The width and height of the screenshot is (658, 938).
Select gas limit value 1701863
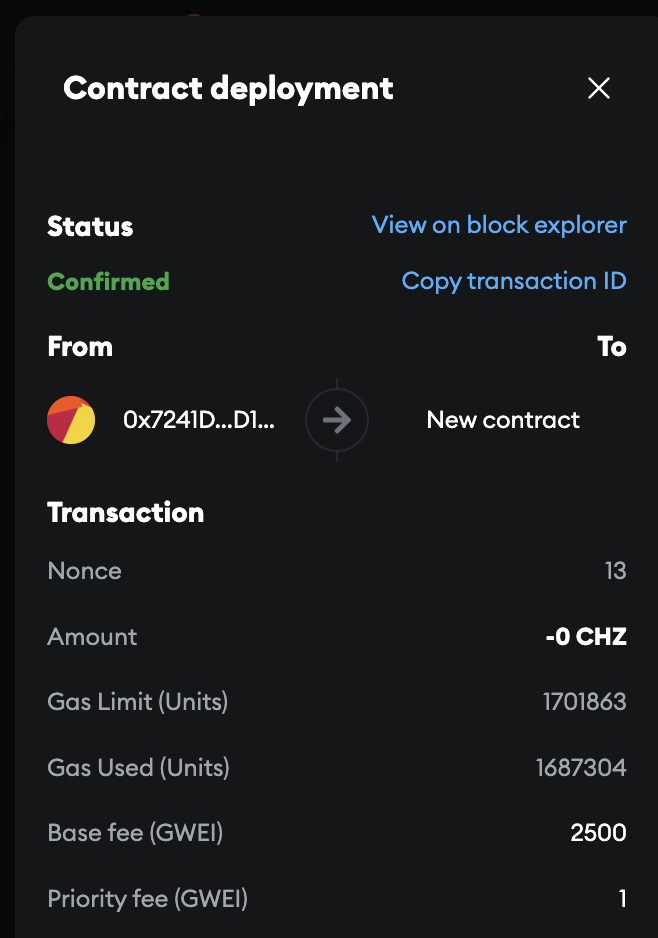584,702
